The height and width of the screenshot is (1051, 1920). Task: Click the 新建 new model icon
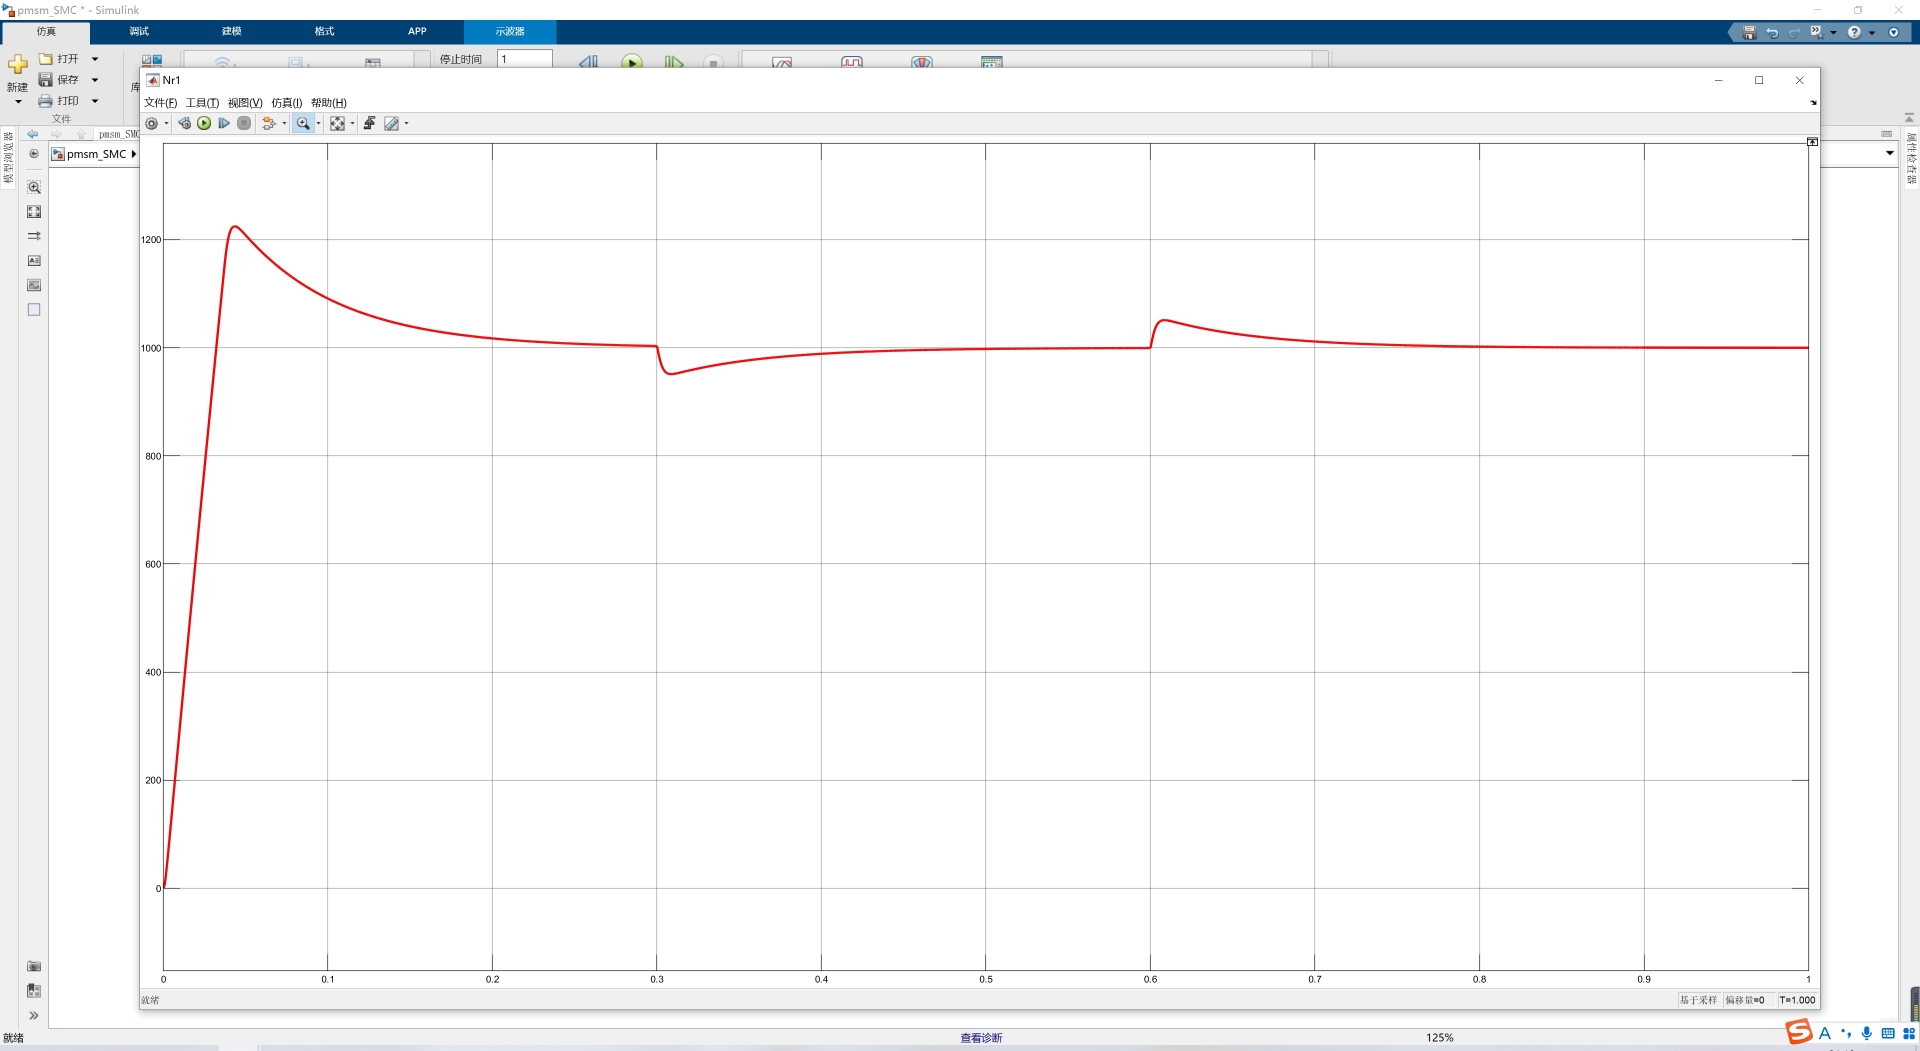(17, 66)
